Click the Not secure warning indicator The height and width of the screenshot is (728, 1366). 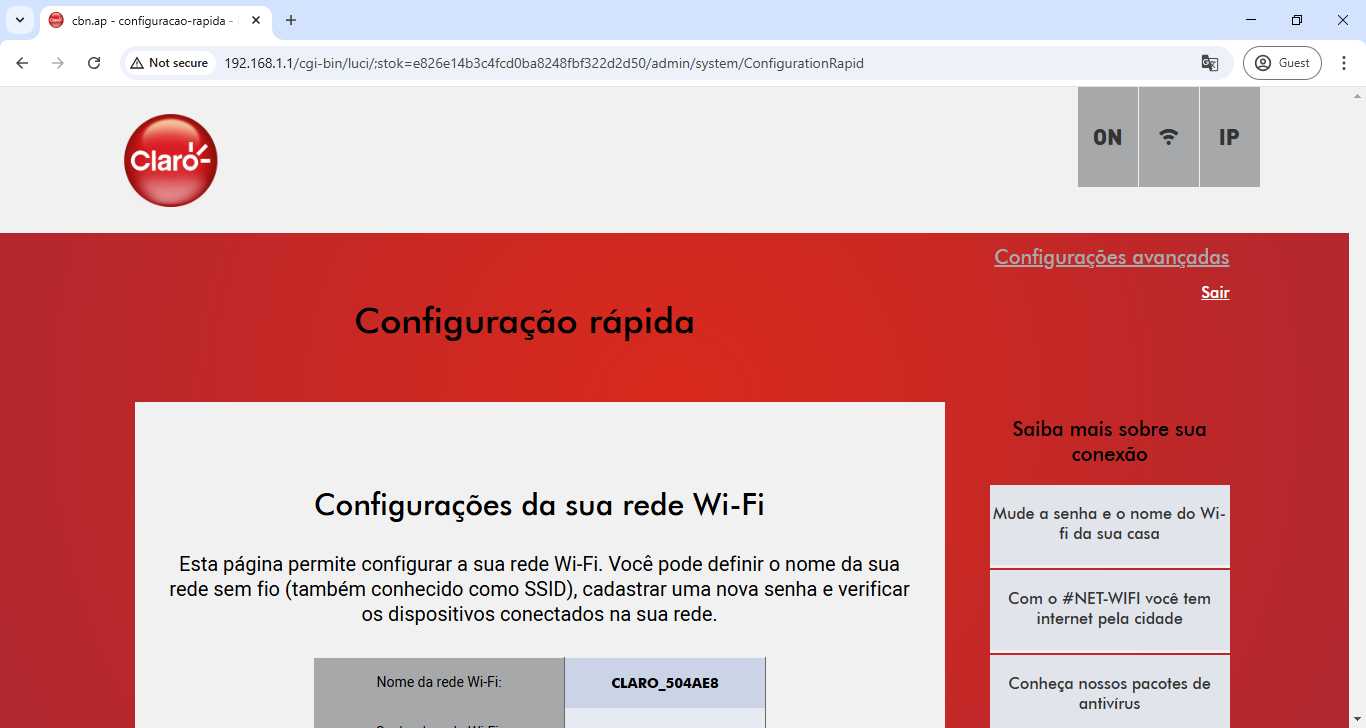166,62
